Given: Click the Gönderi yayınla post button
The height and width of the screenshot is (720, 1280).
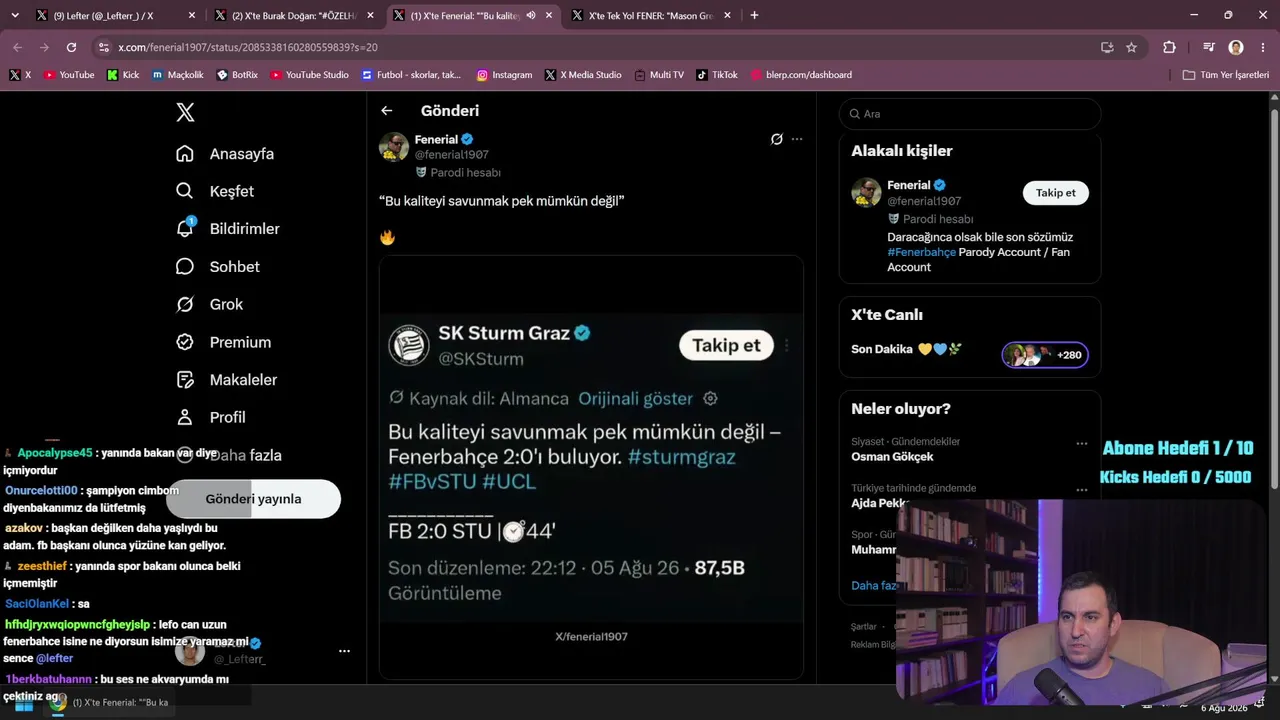Looking at the screenshot, I should point(253,499).
